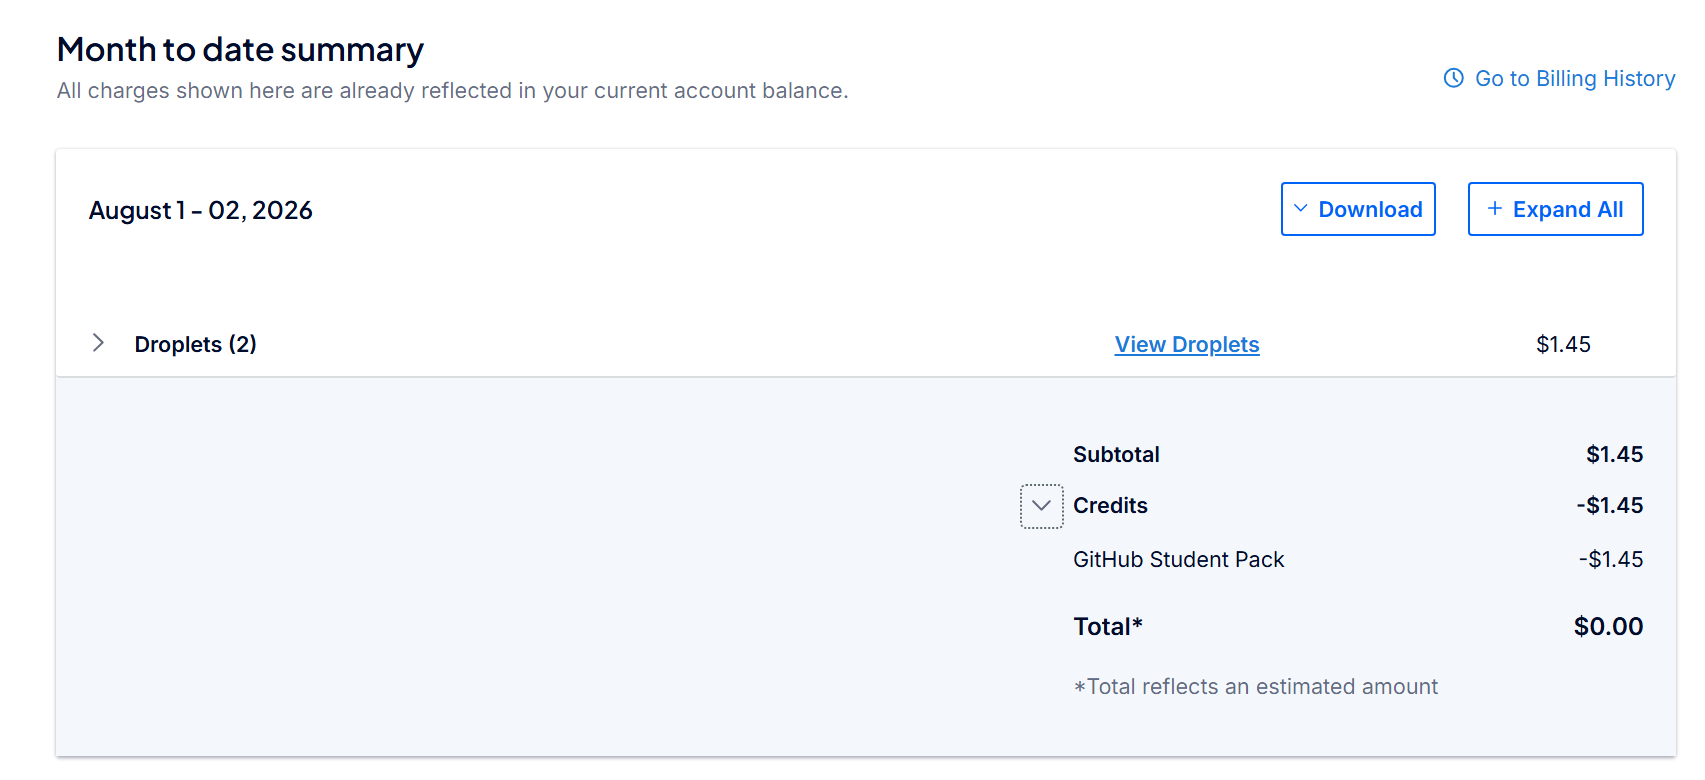Click the Download button
The image size is (1705, 780).
(1358, 209)
